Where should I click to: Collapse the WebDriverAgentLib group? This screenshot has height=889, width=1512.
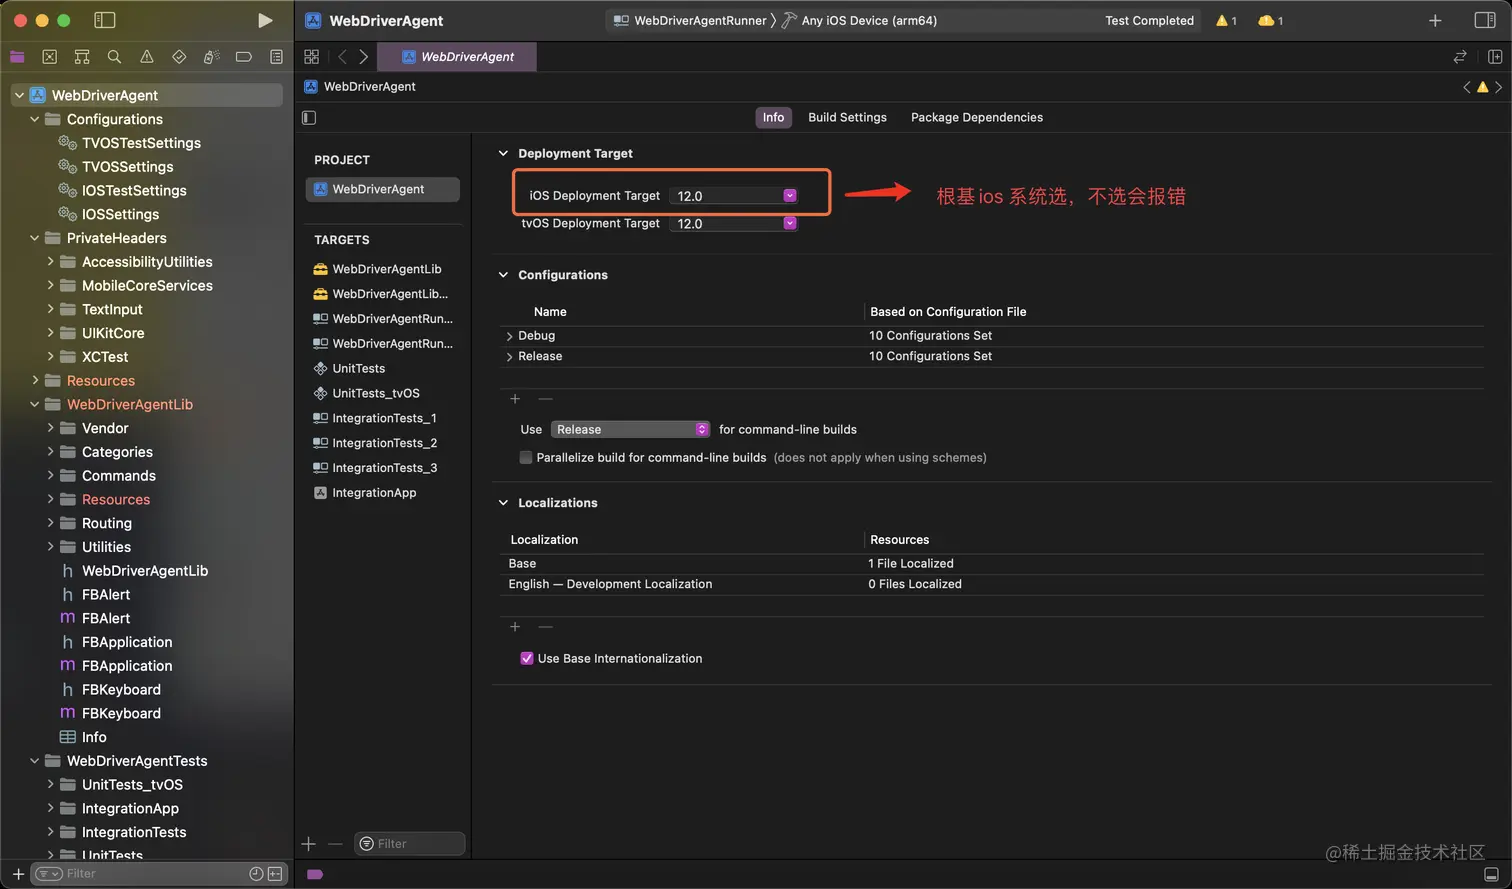[x=35, y=404]
